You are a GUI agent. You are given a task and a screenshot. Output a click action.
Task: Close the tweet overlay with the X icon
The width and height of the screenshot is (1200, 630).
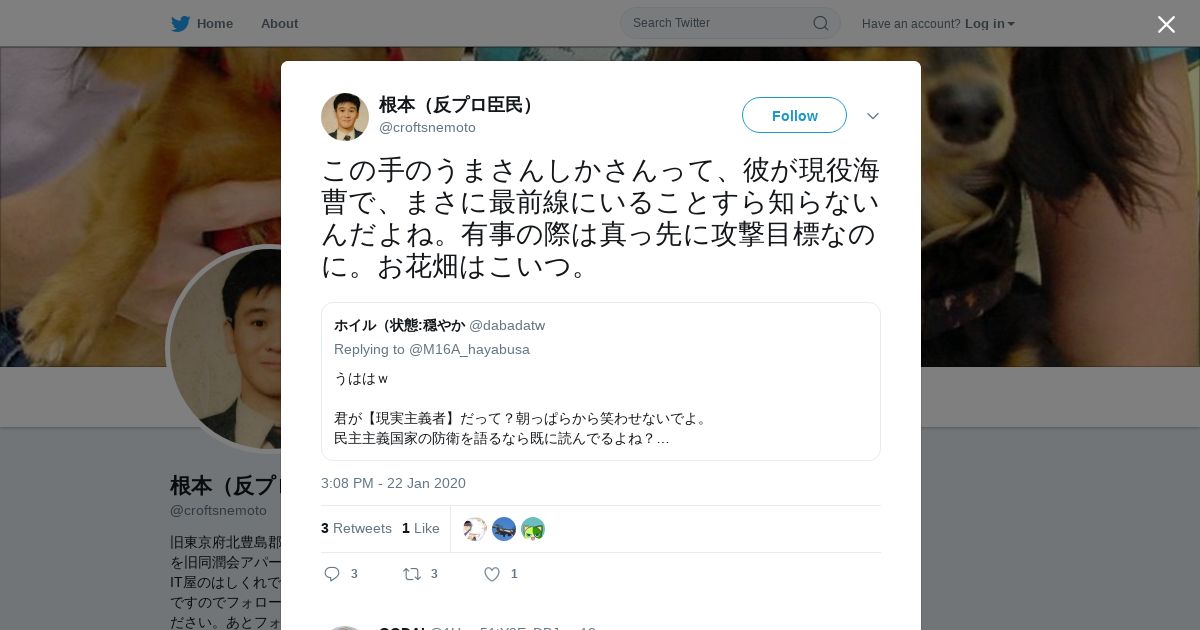[1166, 24]
